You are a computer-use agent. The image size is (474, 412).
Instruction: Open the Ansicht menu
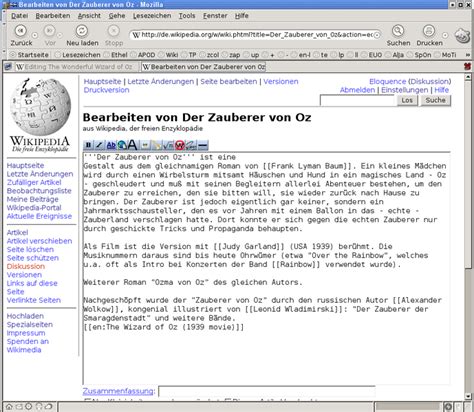89,16
